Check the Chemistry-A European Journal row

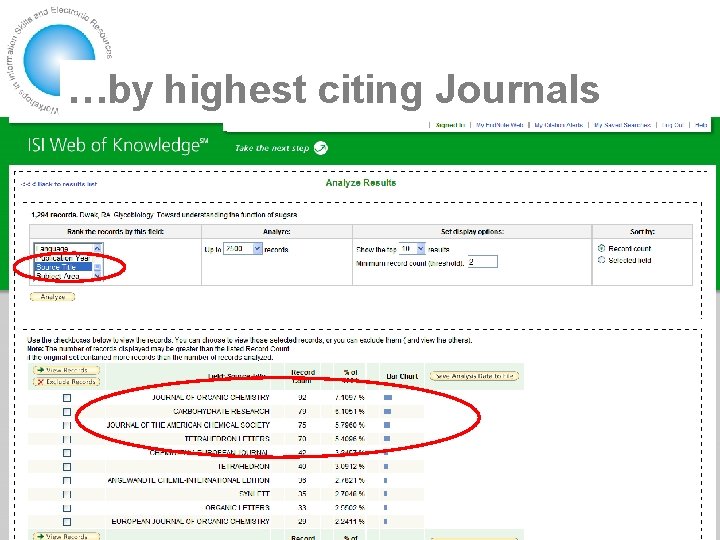pos(67,453)
